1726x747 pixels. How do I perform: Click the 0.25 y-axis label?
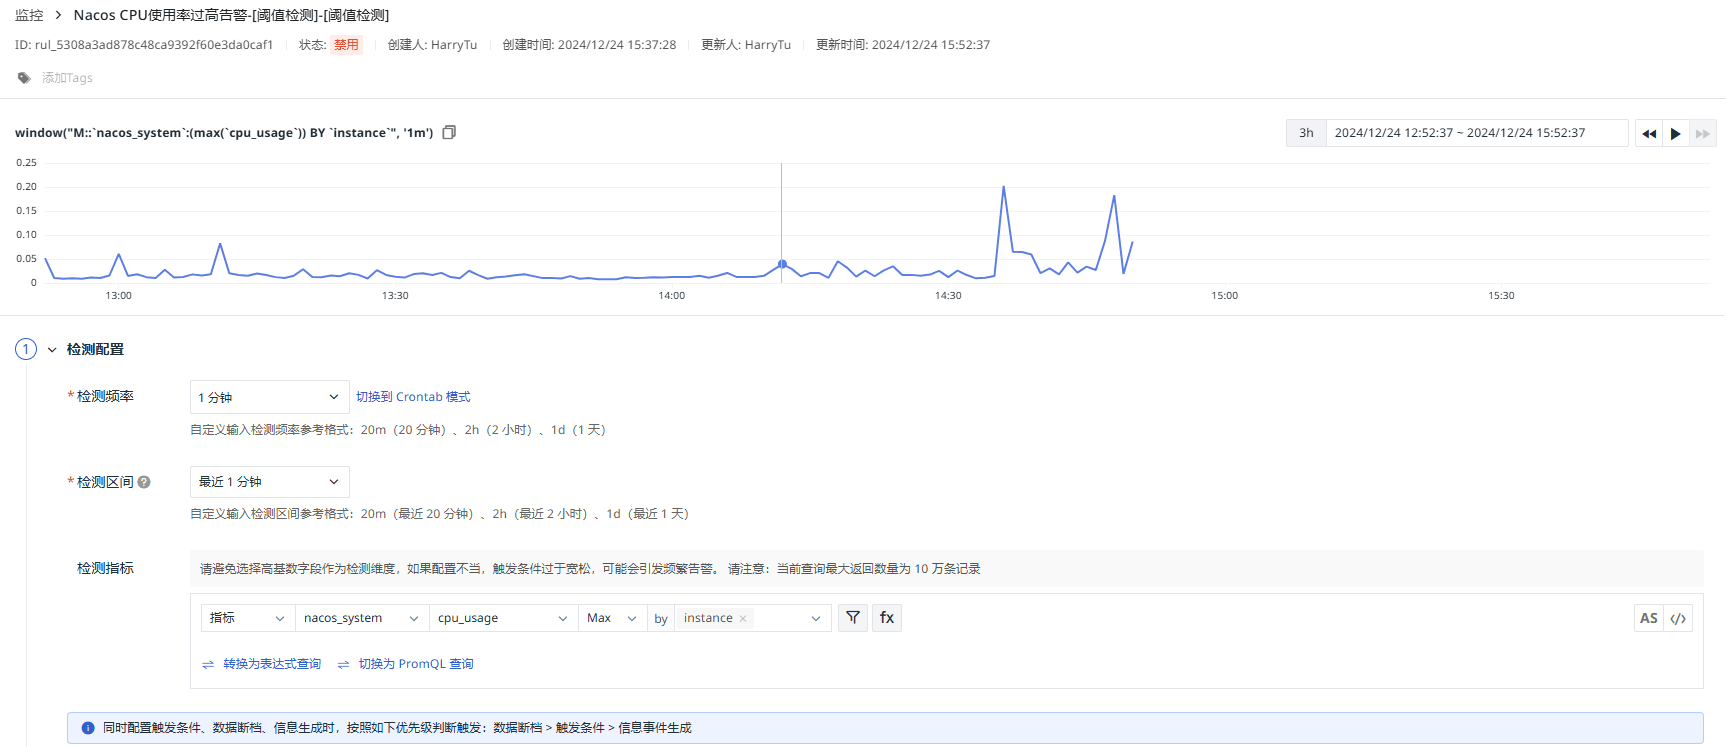point(26,163)
